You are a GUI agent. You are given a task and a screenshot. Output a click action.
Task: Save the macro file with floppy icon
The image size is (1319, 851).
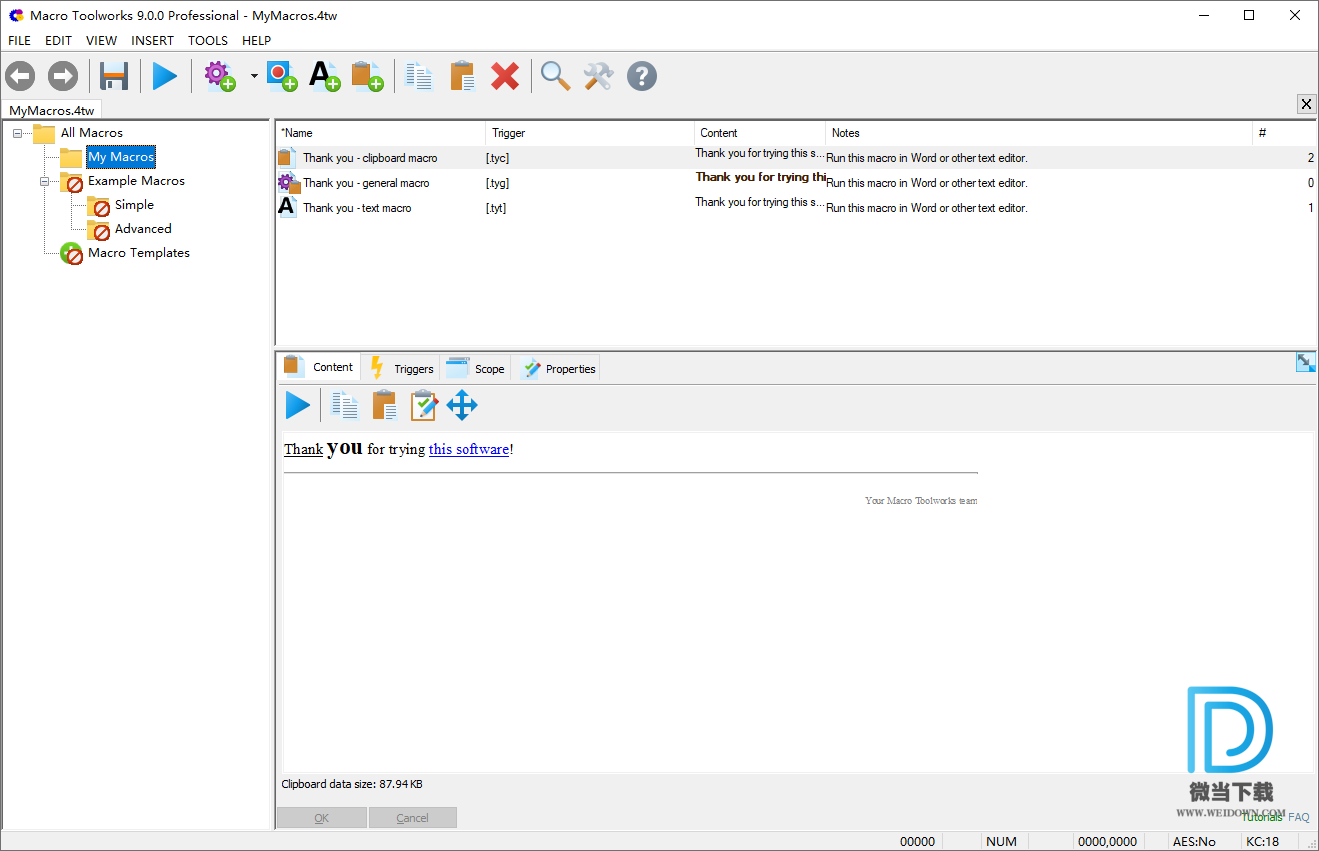pos(114,76)
